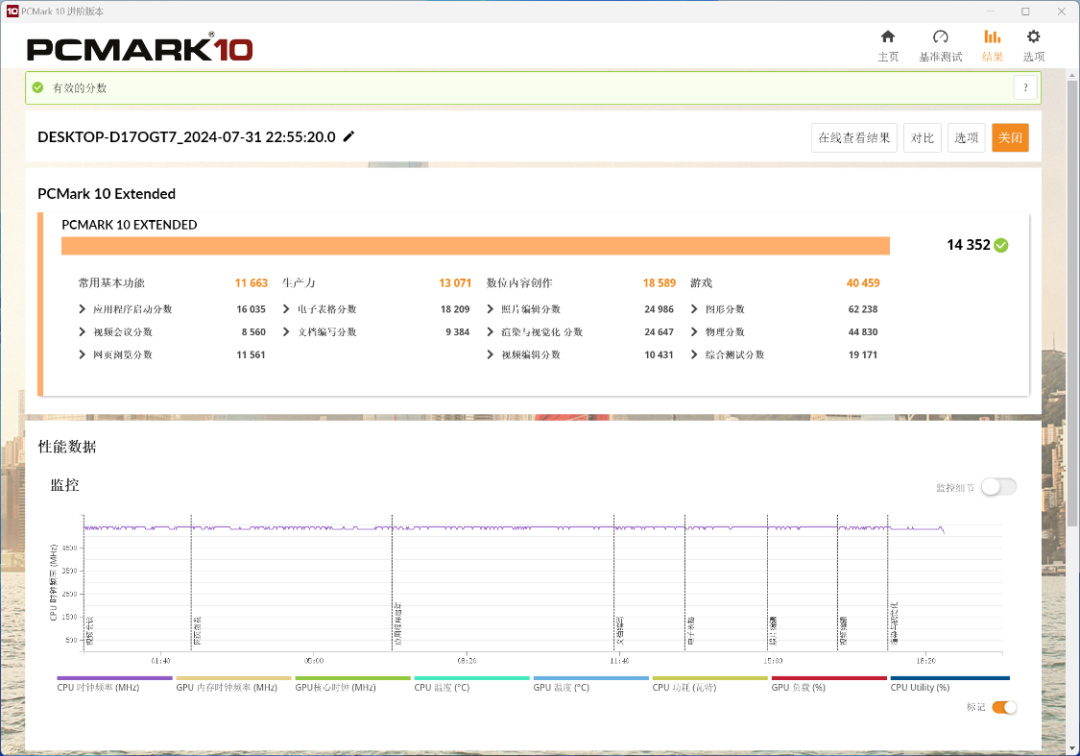The width and height of the screenshot is (1080, 756).
Task: Expand the 视频编辑分数 row
Action: tap(490, 355)
